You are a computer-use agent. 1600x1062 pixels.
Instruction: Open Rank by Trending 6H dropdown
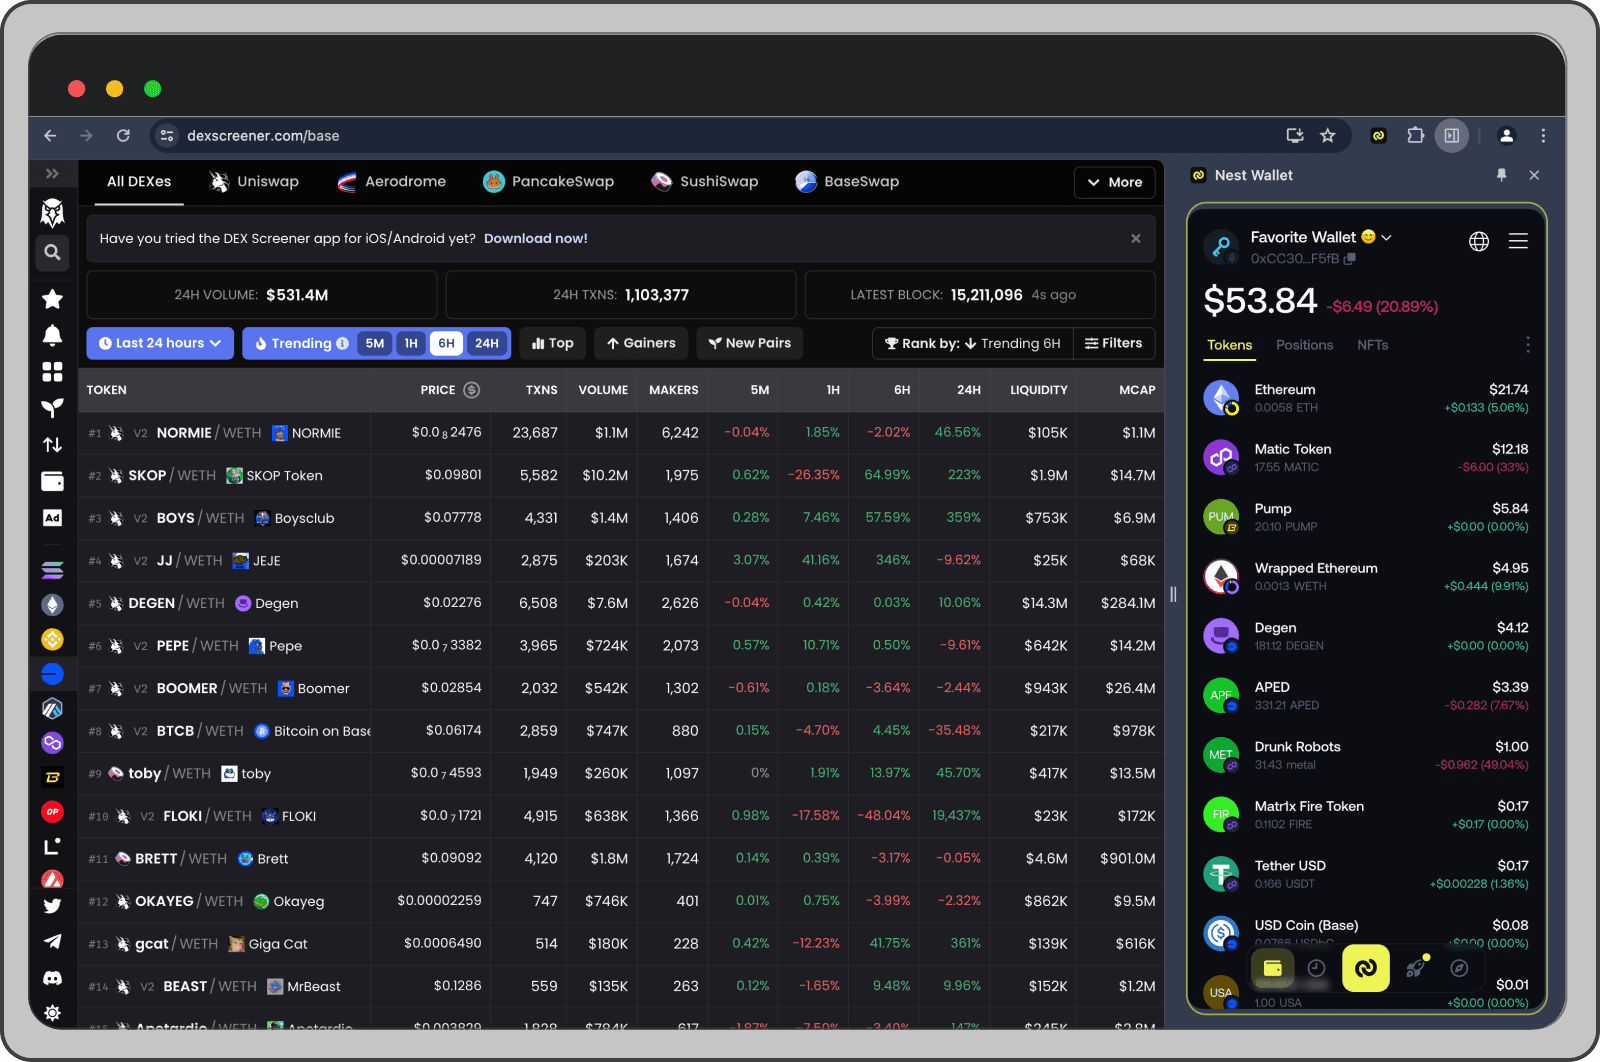pyautogui.click(x=972, y=343)
